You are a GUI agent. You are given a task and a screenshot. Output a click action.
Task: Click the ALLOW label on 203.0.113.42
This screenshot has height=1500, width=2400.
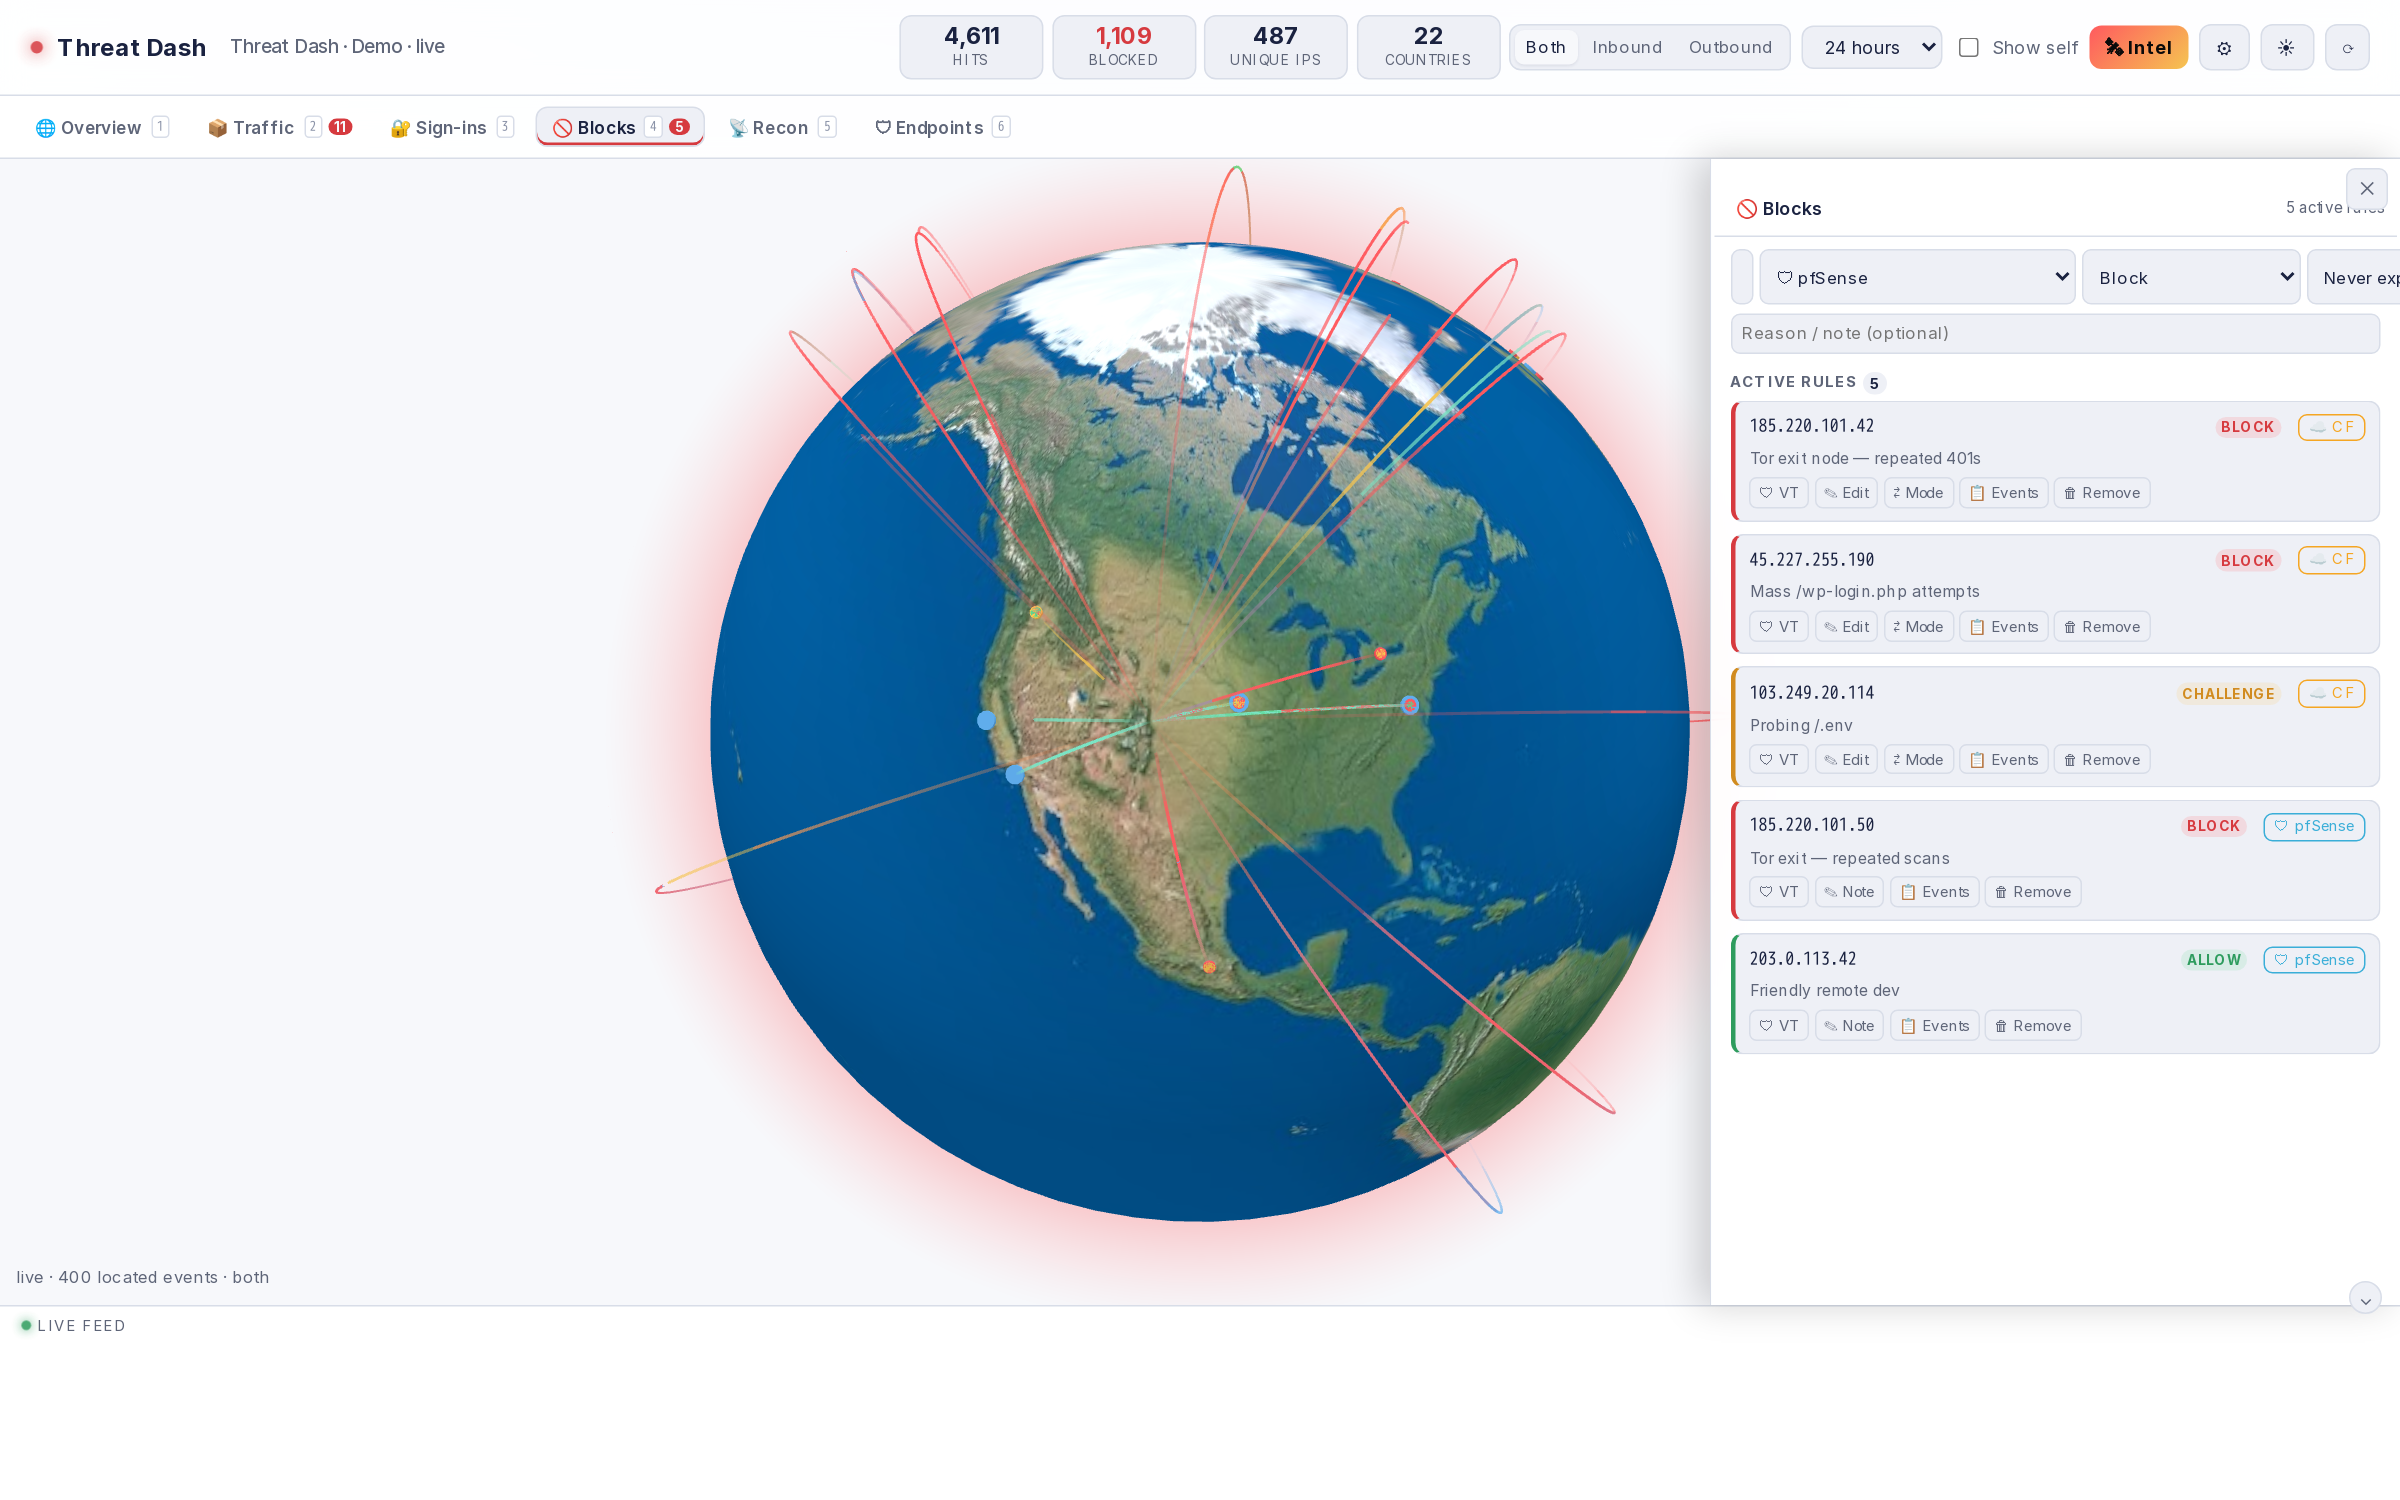pyautogui.click(x=2213, y=960)
